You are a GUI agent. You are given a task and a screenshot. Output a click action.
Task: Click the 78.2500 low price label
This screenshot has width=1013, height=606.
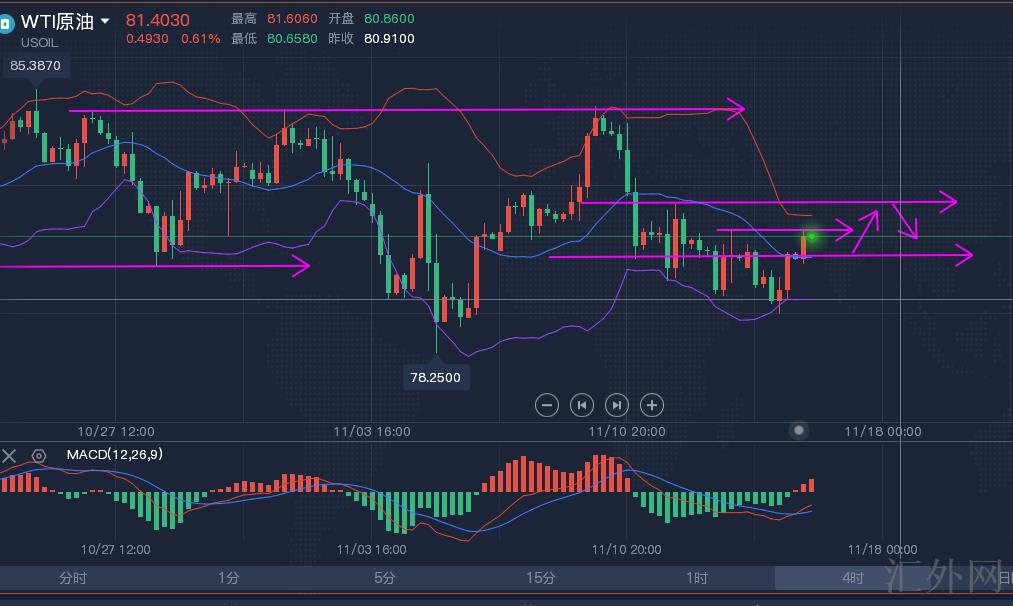tap(436, 378)
